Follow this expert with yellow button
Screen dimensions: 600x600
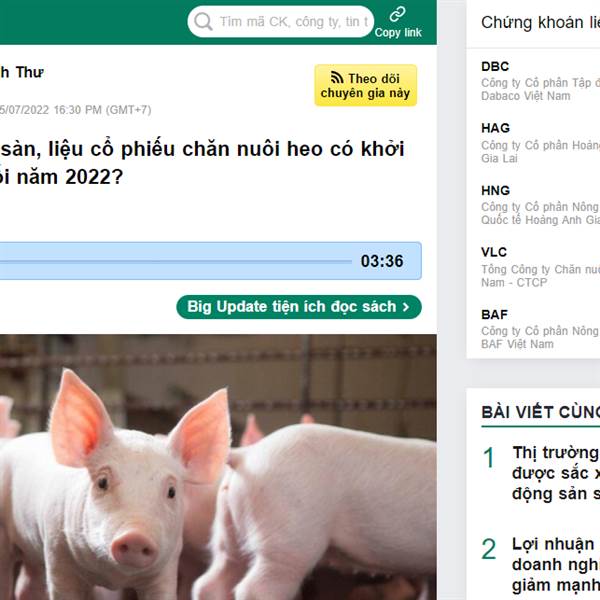tap(365, 85)
